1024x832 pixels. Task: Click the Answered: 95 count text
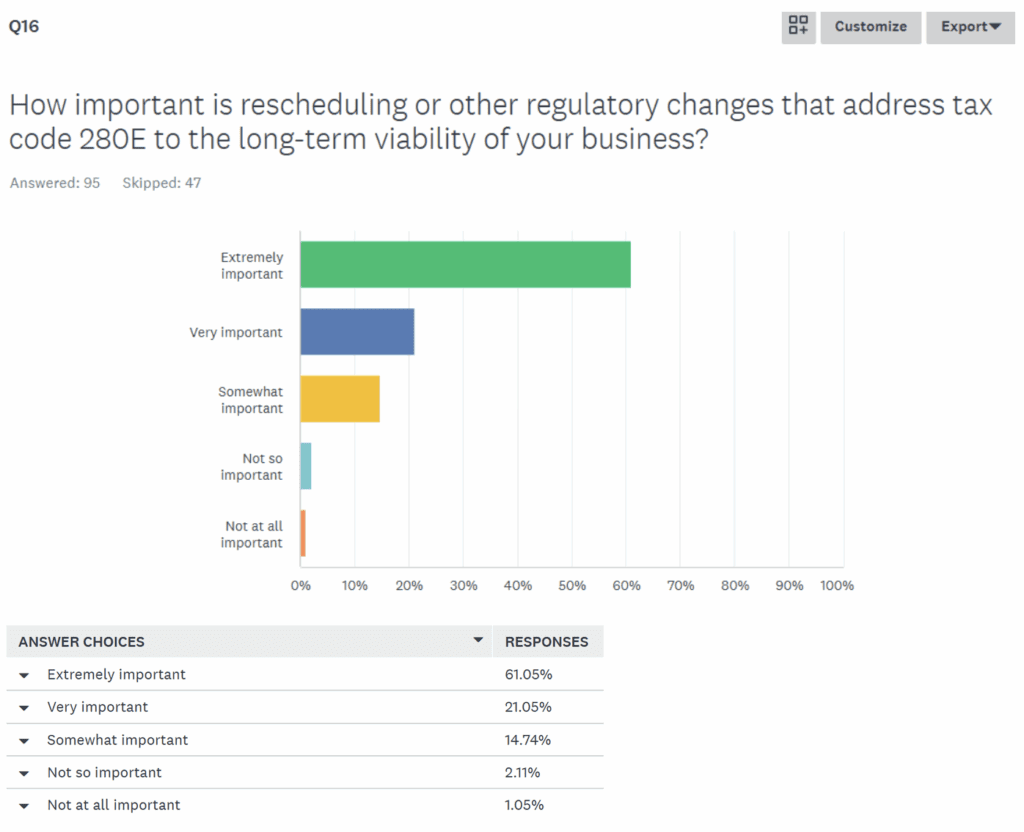point(55,183)
